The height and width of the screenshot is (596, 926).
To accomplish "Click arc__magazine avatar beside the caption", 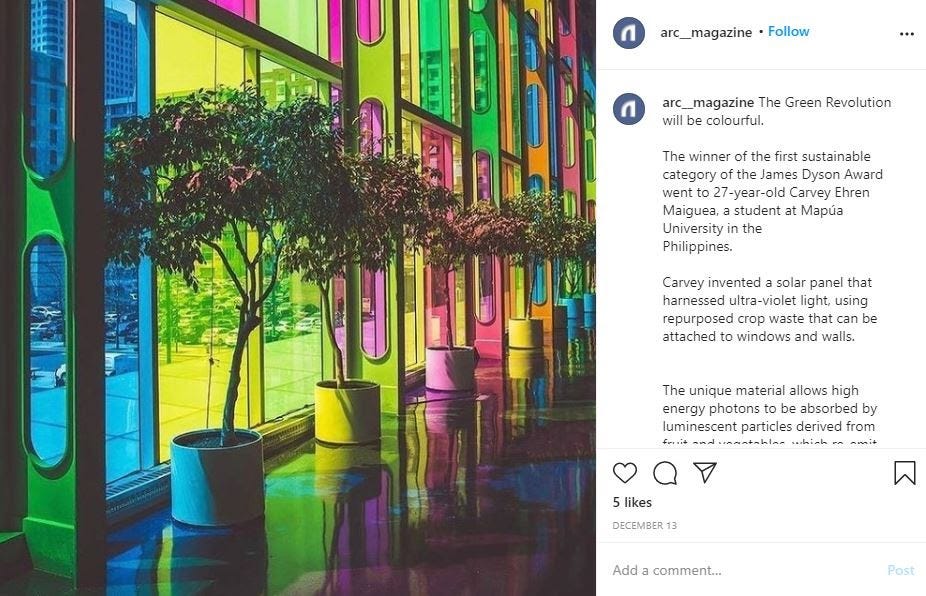I will 628,109.
